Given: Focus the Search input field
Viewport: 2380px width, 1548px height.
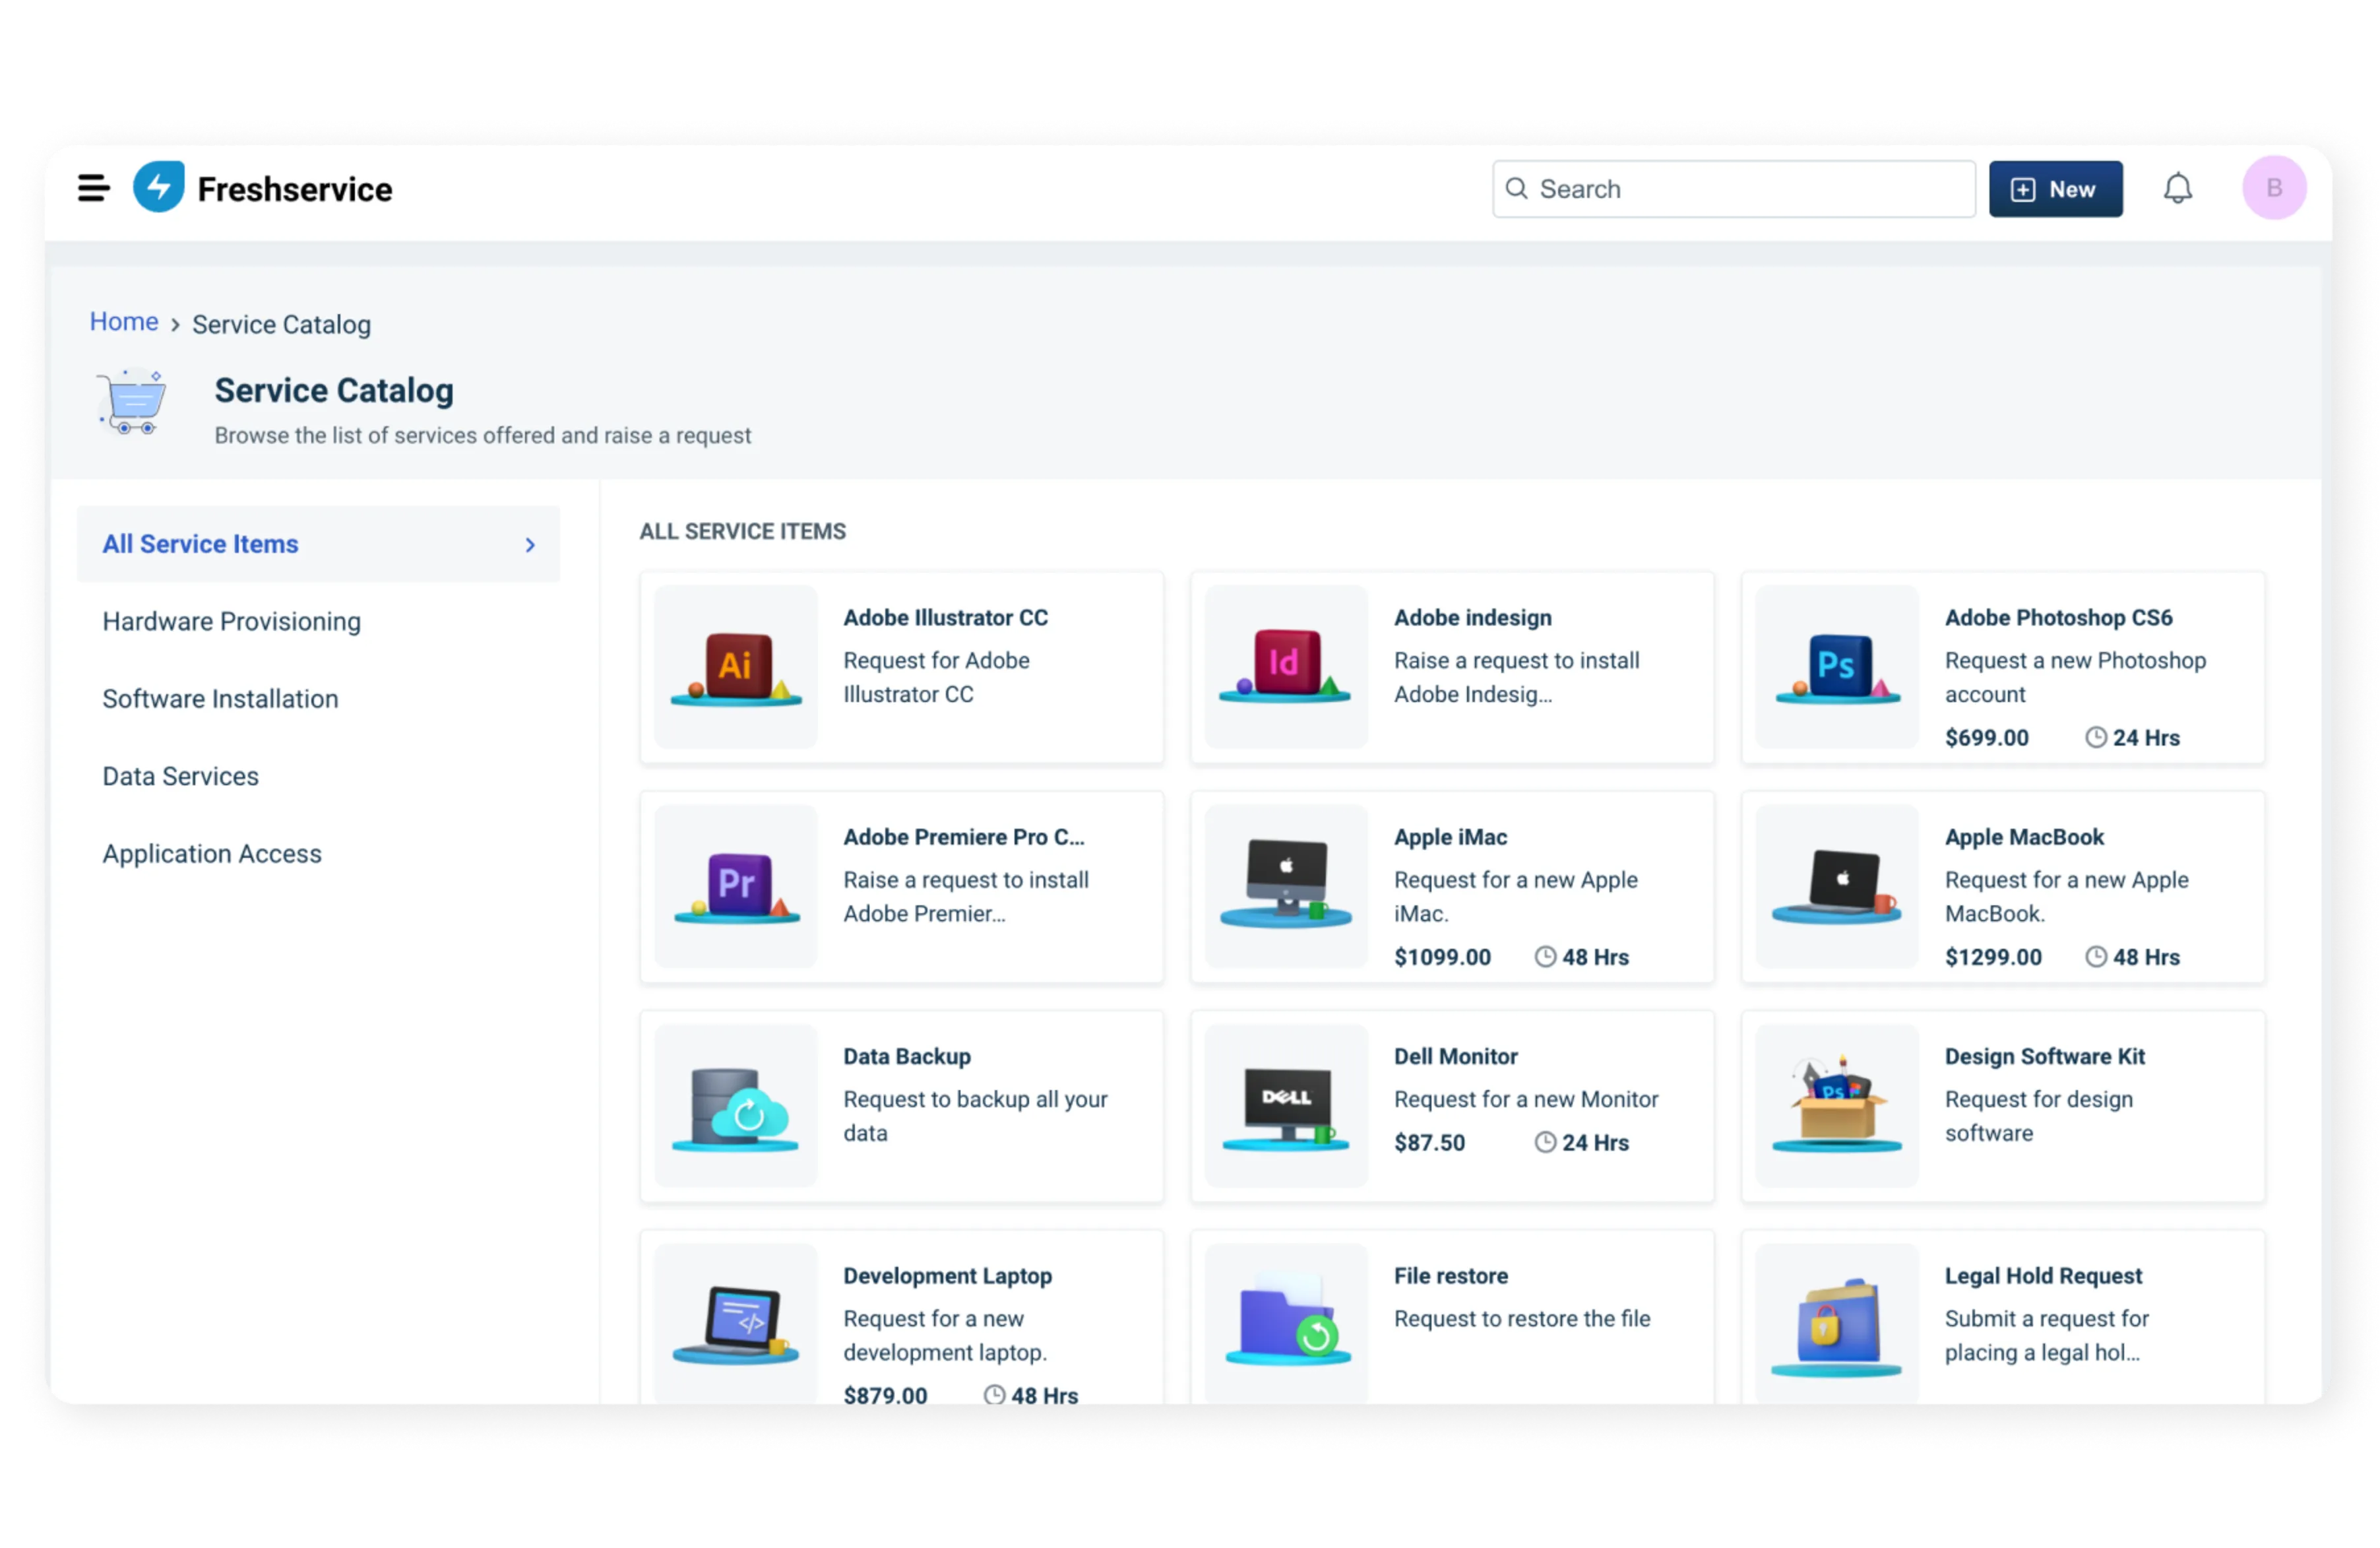Looking at the screenshot, I should tap(1733, 189).
